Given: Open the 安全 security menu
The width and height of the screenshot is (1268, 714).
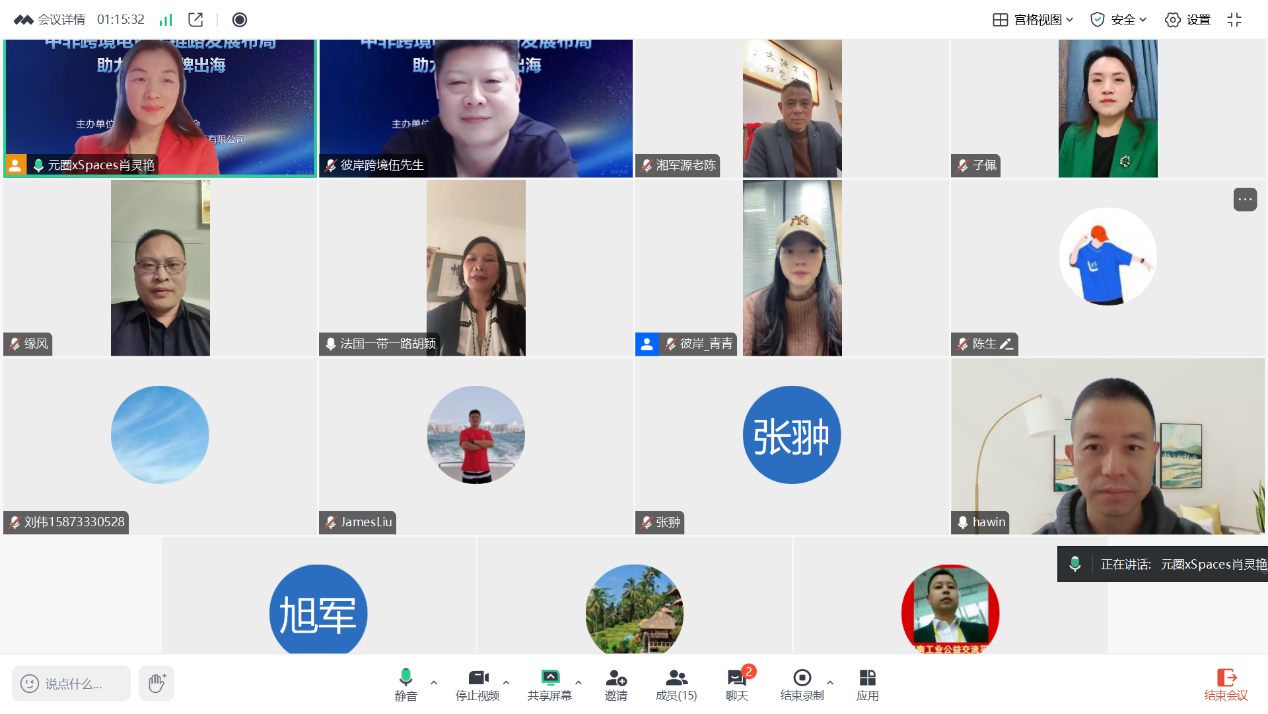Looking at the screenshot, I should tap(1118, 20).
